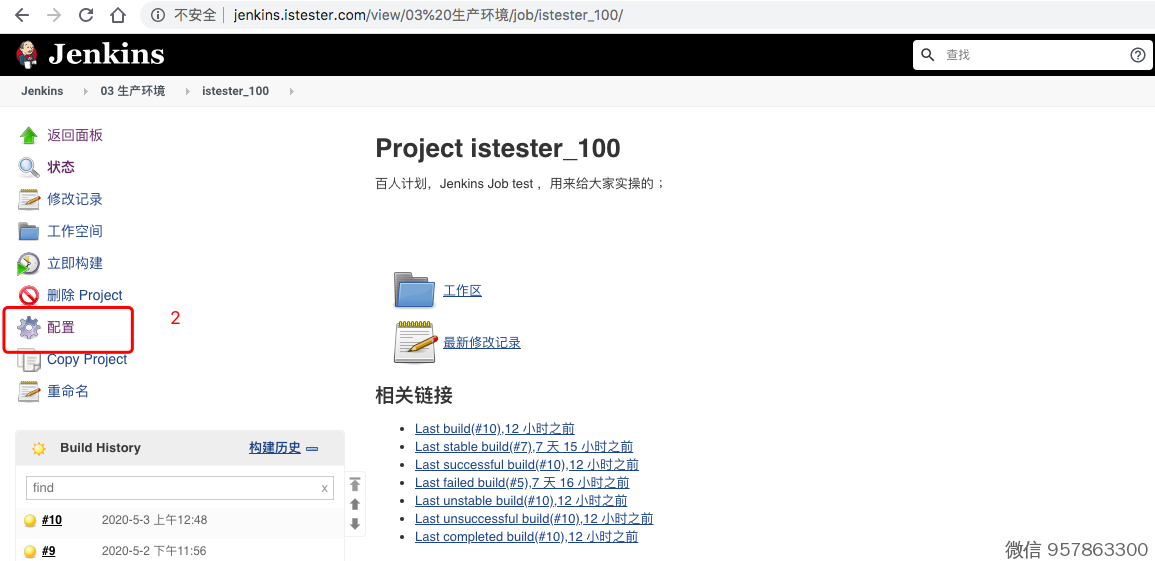Viewport: 1155px width, 561px height.
Task: Open the Last failed build (#5) link
Action: (522, 483)
